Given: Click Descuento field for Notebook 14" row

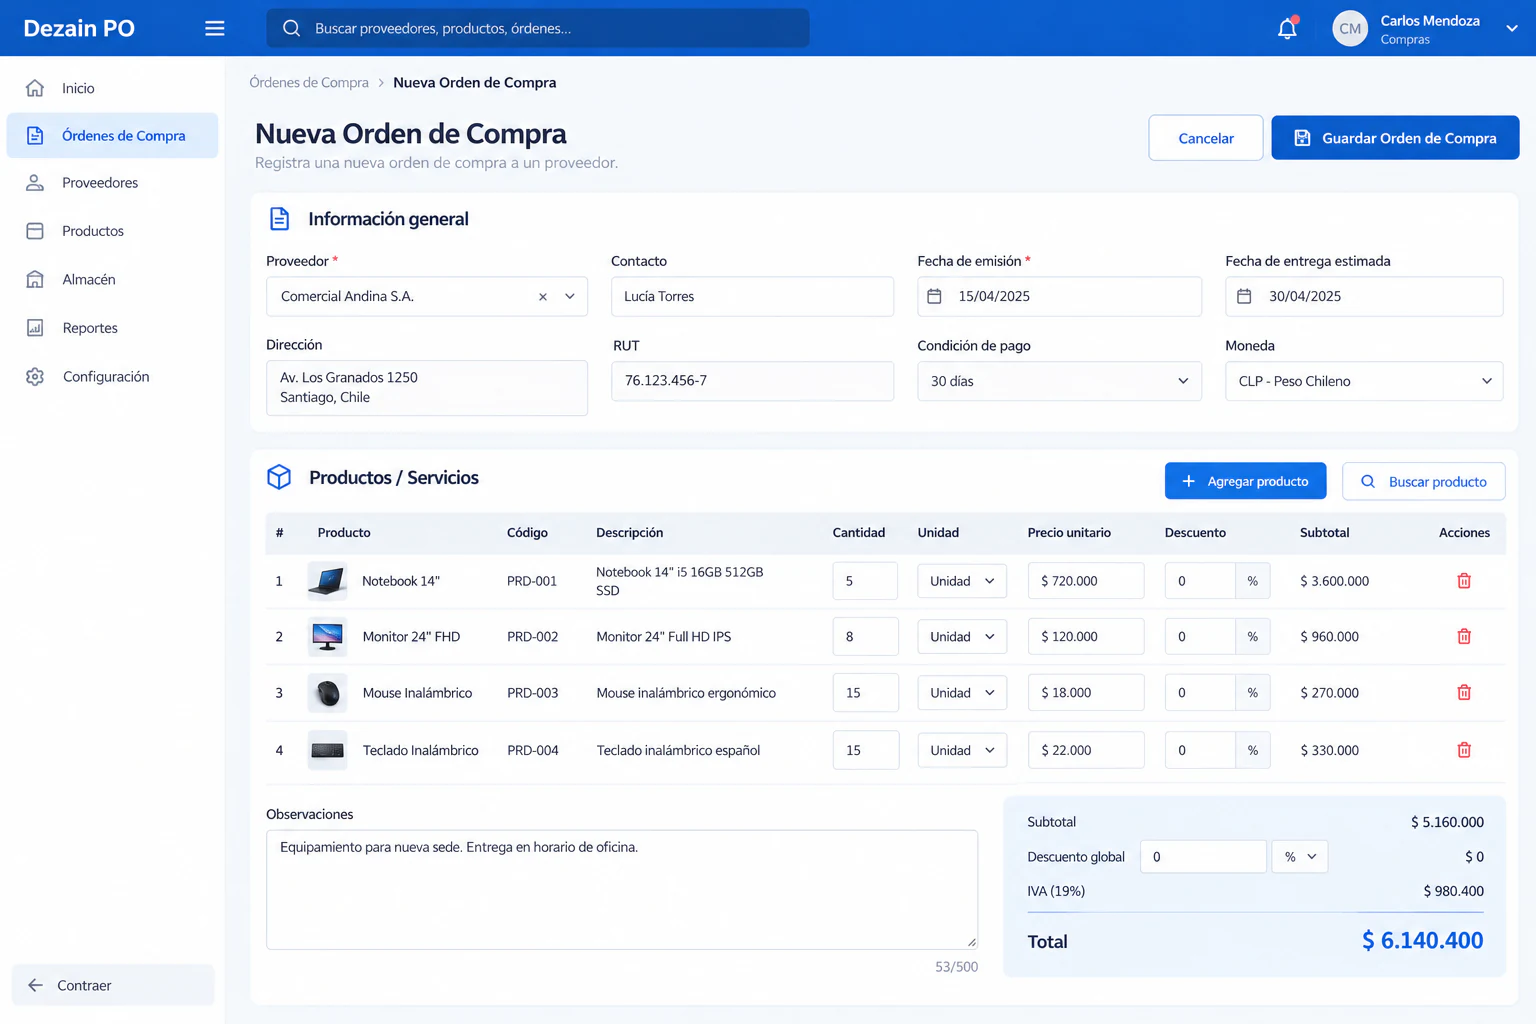Looking at the screenshot, I should [x=1200, y=581].
